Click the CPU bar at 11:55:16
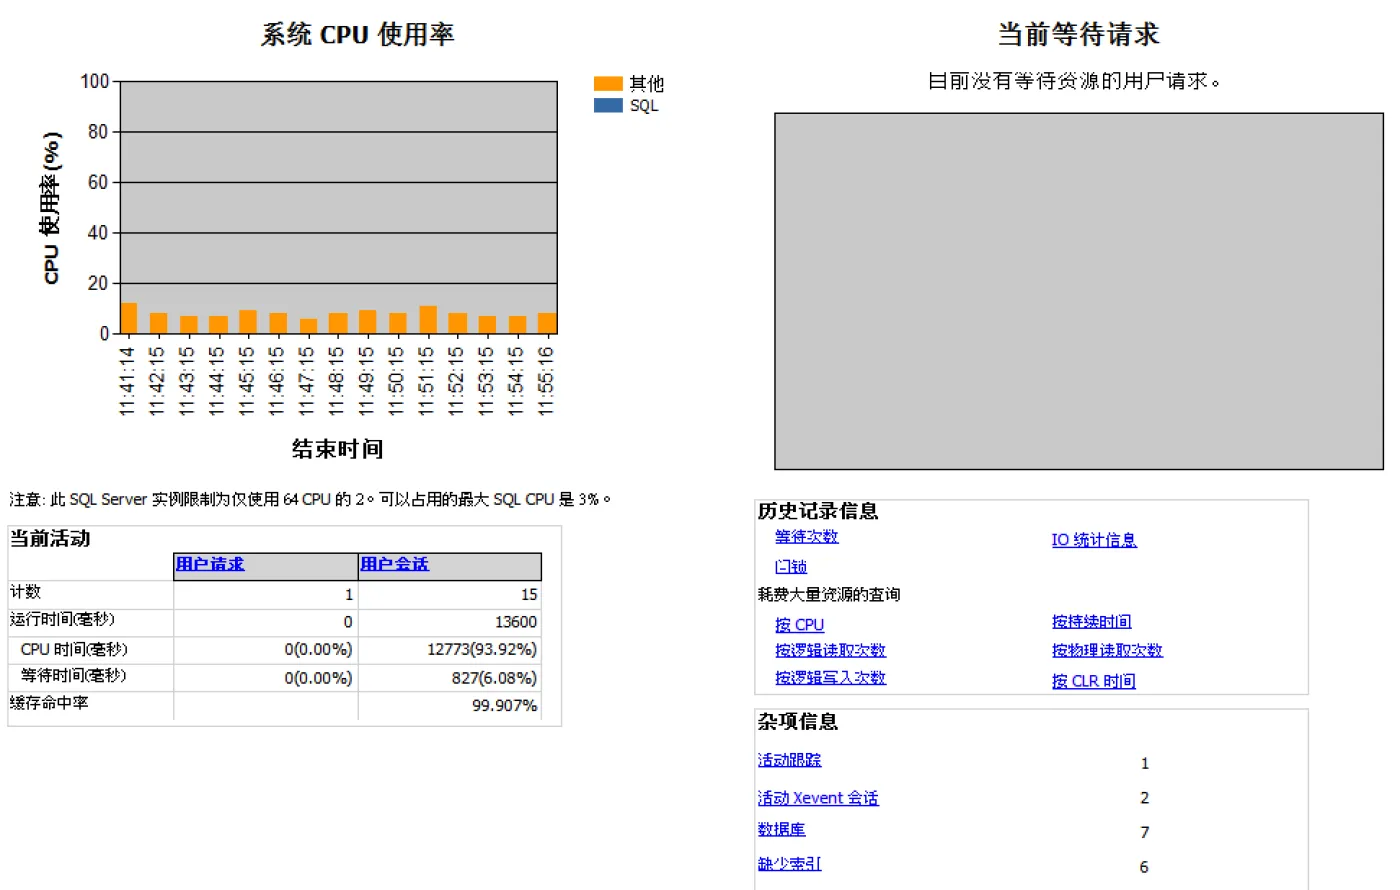 pyautogui.click(x=547, y=323)
